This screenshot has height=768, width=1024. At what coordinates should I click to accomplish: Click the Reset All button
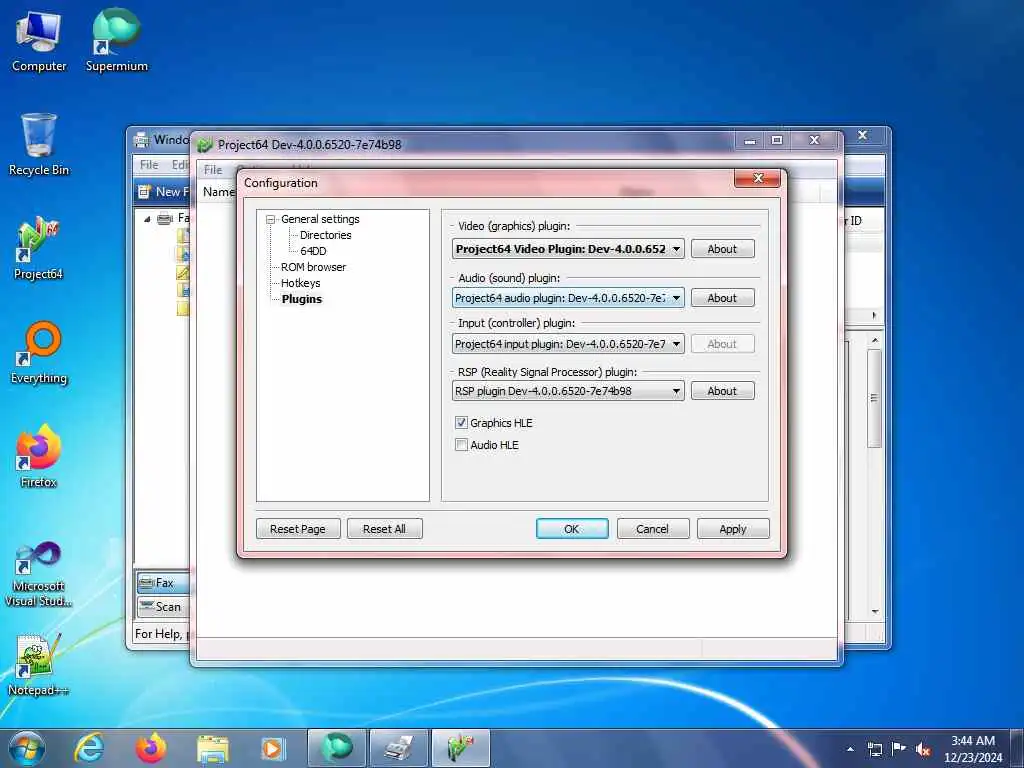tap(385, 529)
